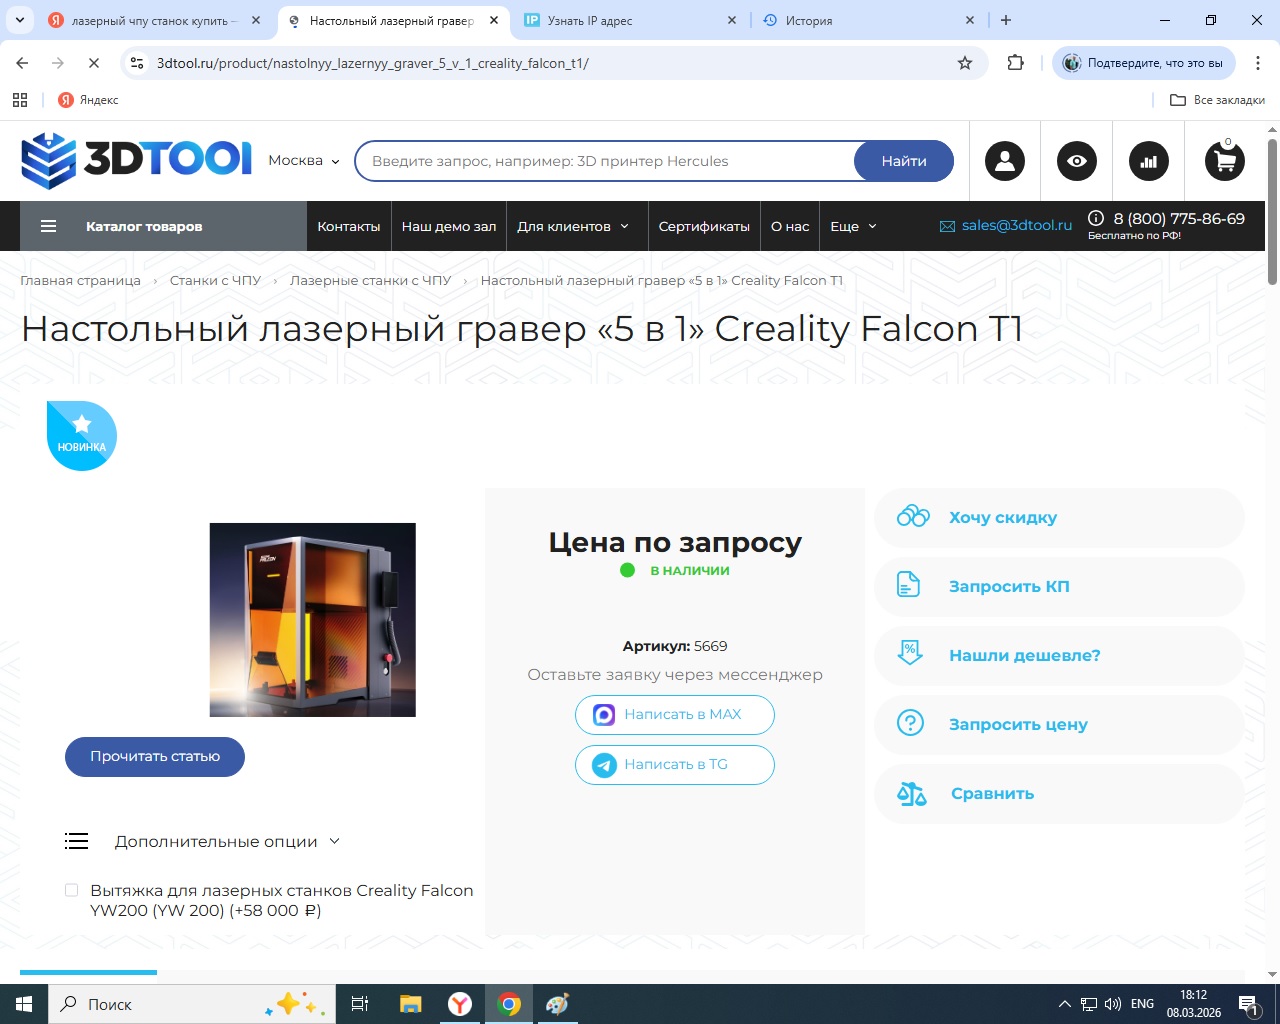
Task: Bookmark this page with the star icon
Action: tap(965, 63)
